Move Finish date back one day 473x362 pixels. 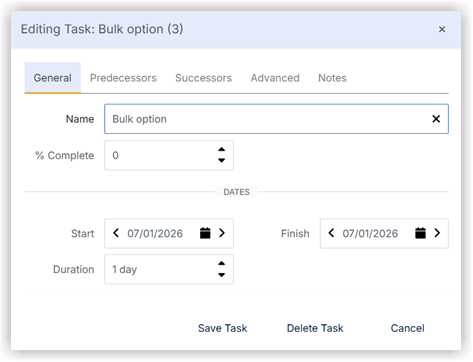[x=331, y=233]
